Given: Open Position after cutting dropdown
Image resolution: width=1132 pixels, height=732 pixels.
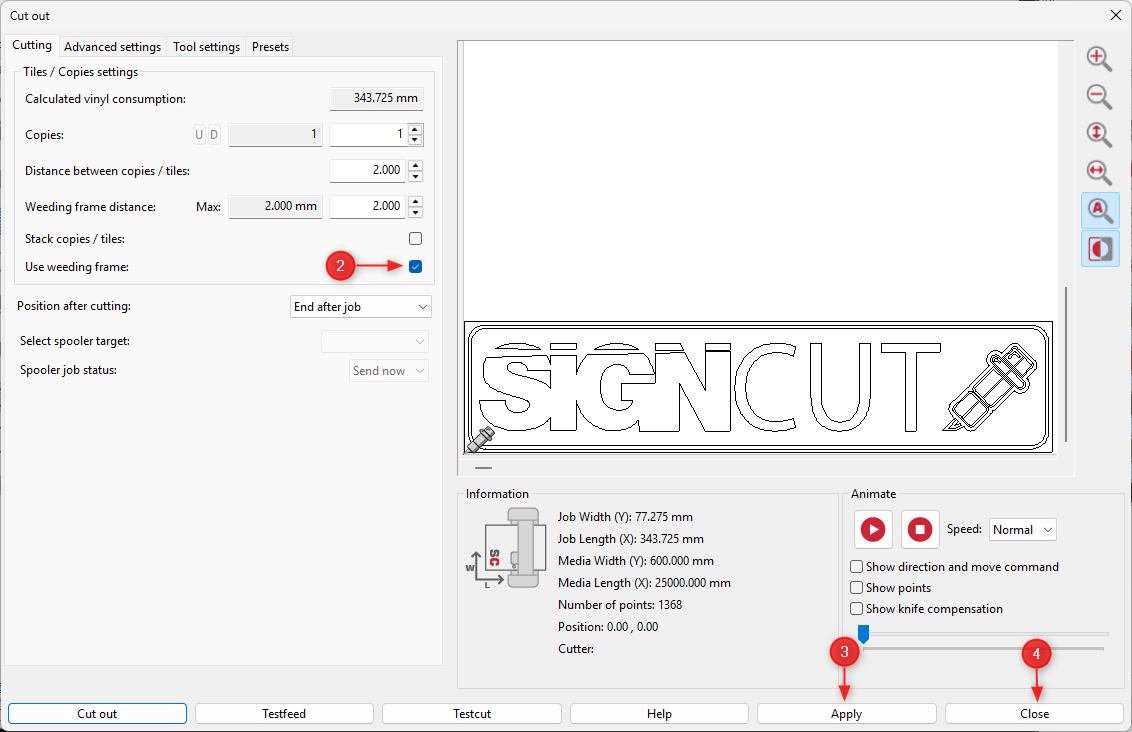Looking at the screenshot, I should [360, 307].
